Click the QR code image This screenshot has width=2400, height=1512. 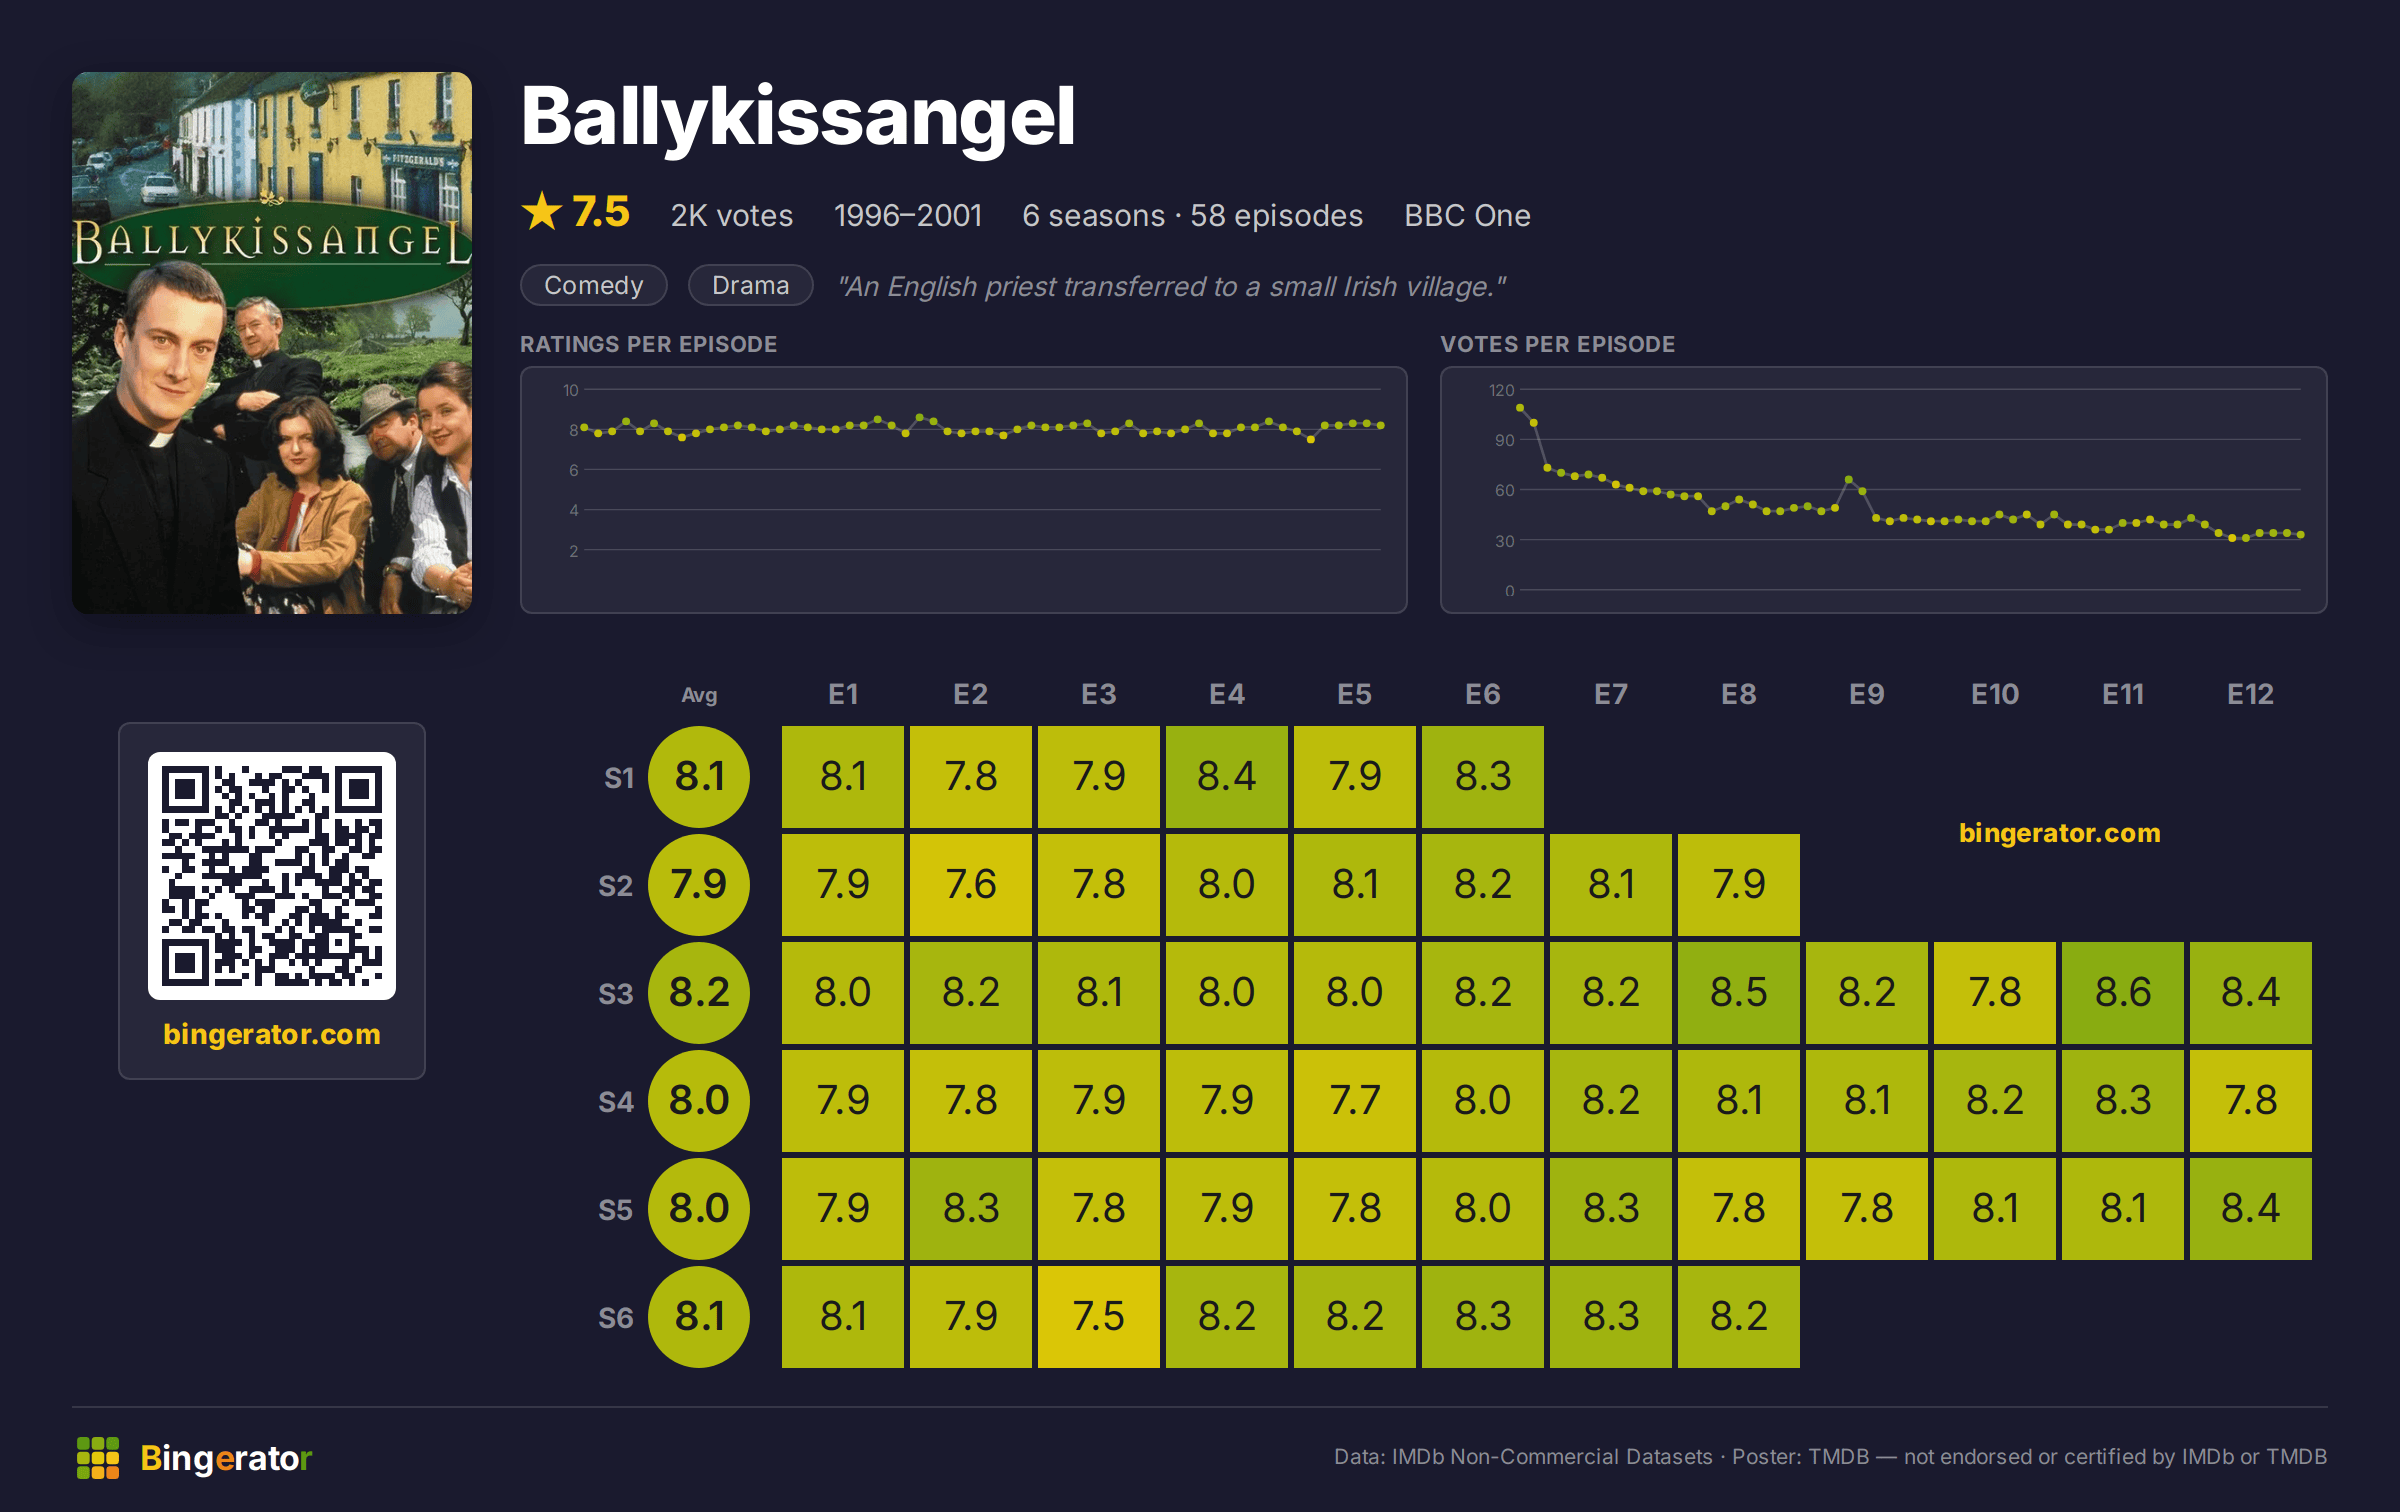pos(272,875)
